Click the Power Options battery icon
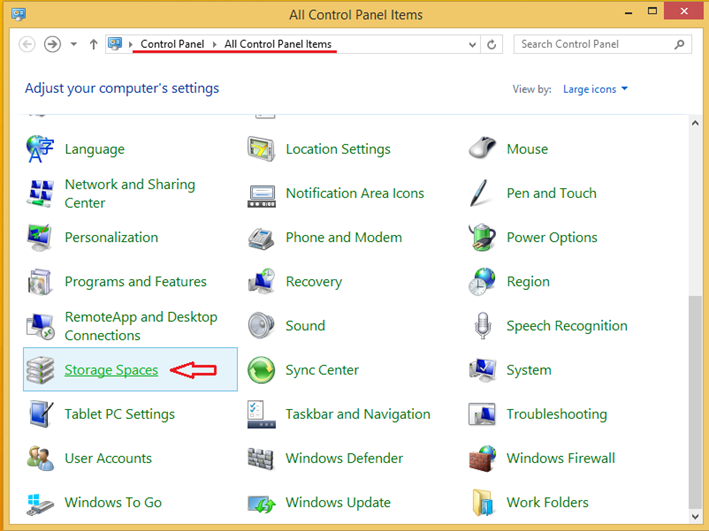709x531 pixels. [x=482, y=238]
